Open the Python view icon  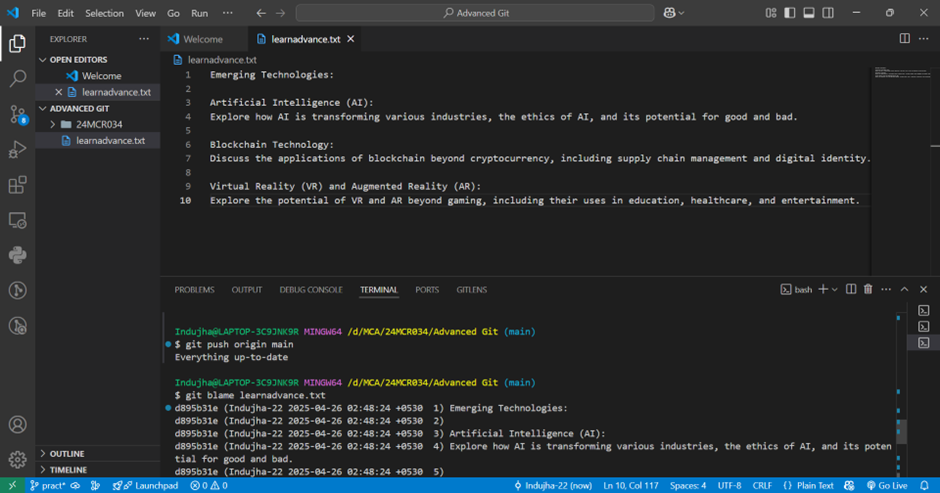[17, 255]
